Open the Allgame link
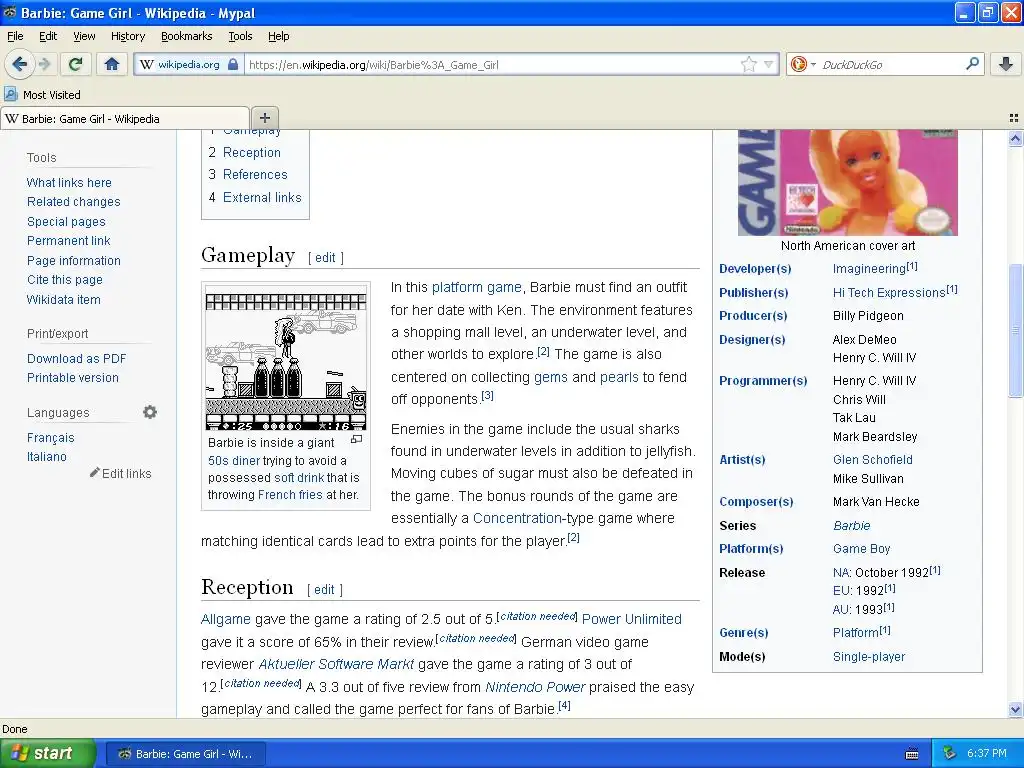The height and width of the screenshot is (768, 1024). coord(225,619)
